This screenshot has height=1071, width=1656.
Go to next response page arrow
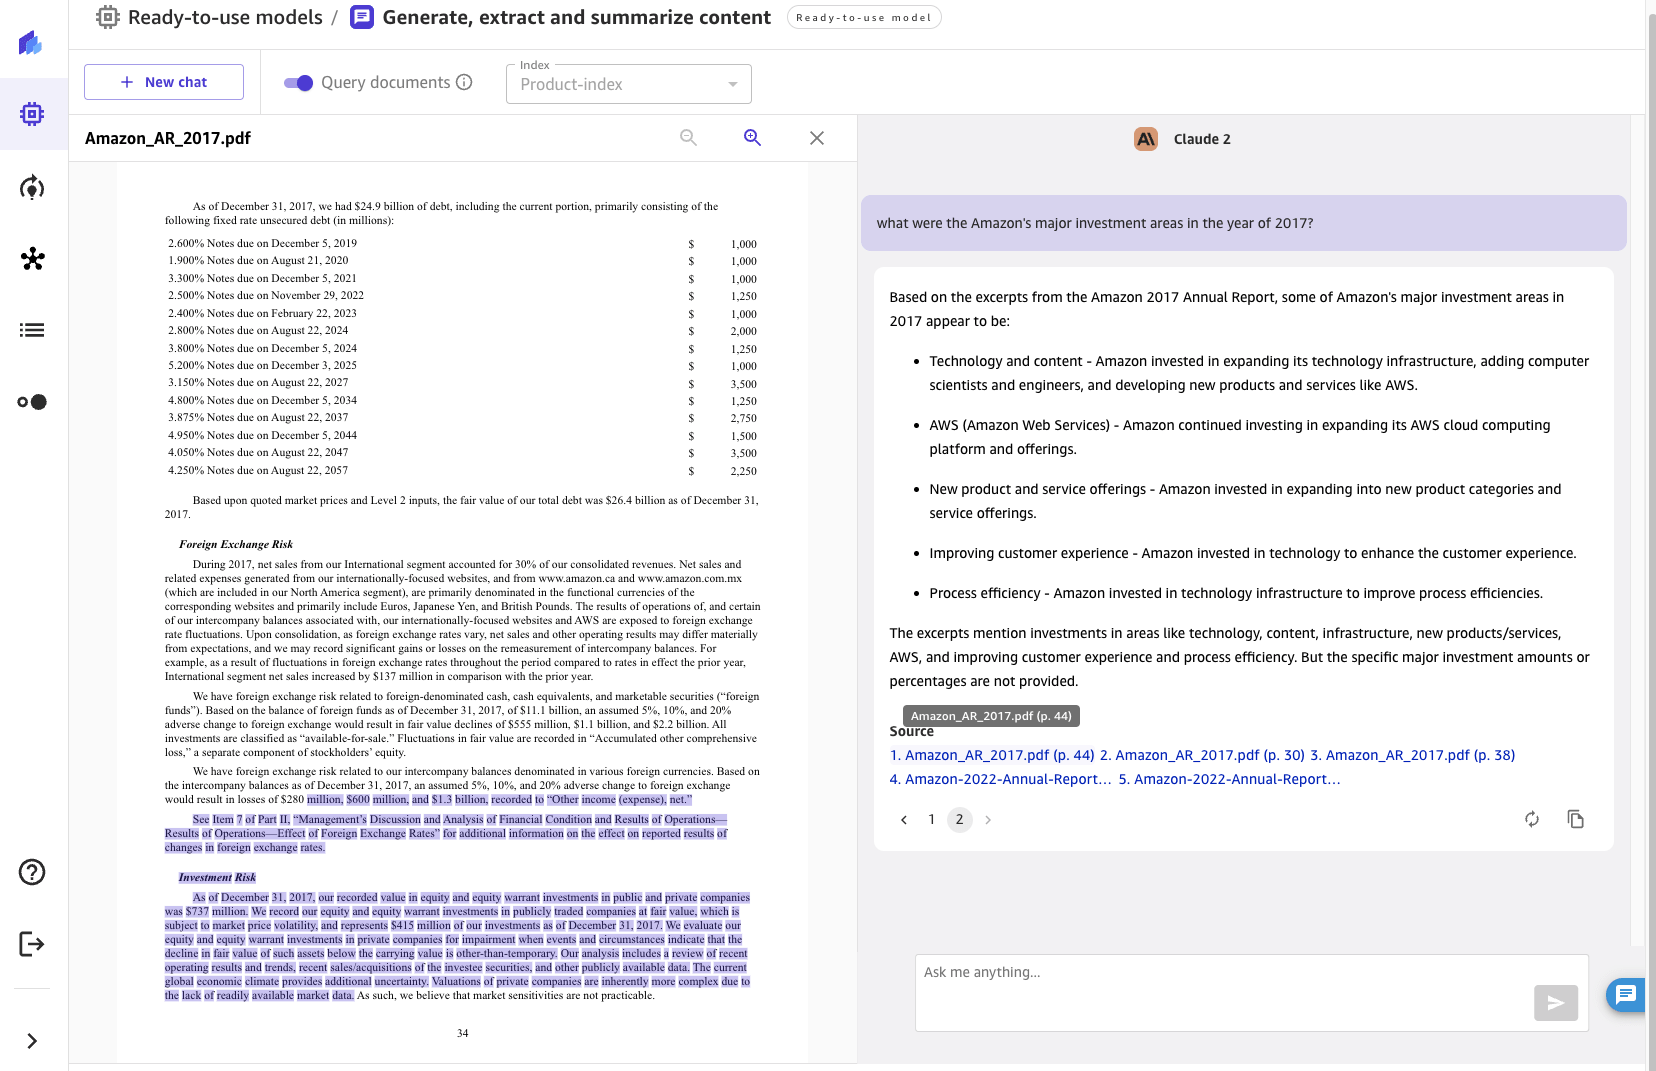[x=988, y=820]
